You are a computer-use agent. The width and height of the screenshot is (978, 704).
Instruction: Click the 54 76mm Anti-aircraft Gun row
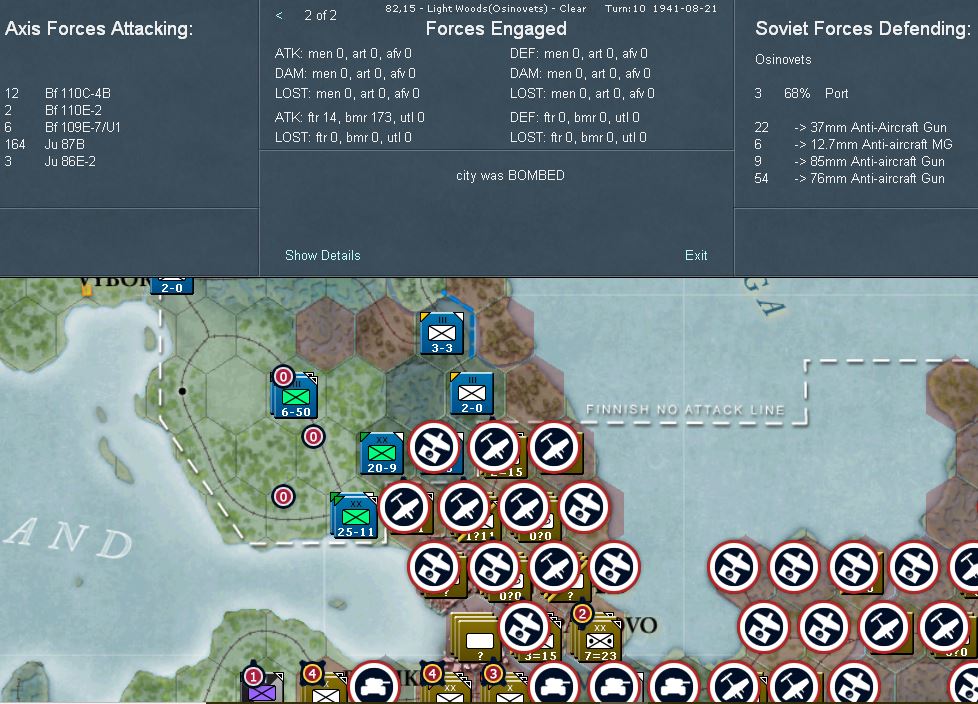[x=850, y=178]
